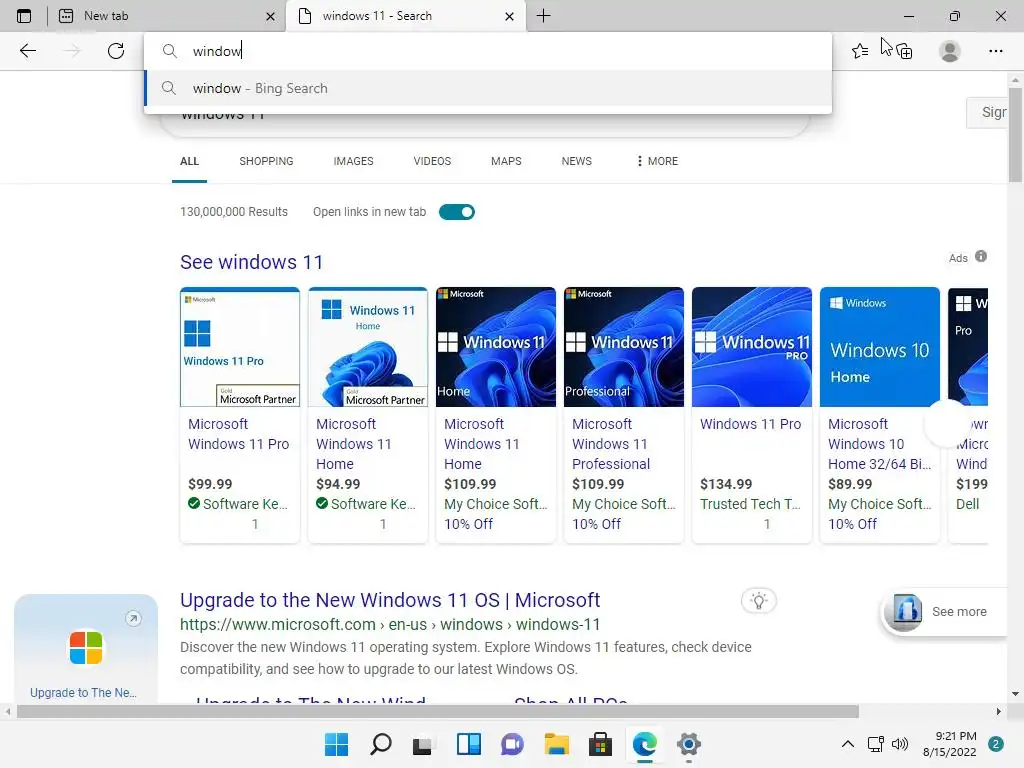Open Microsoft Windows 10 Home 32/64 listing

879,444
